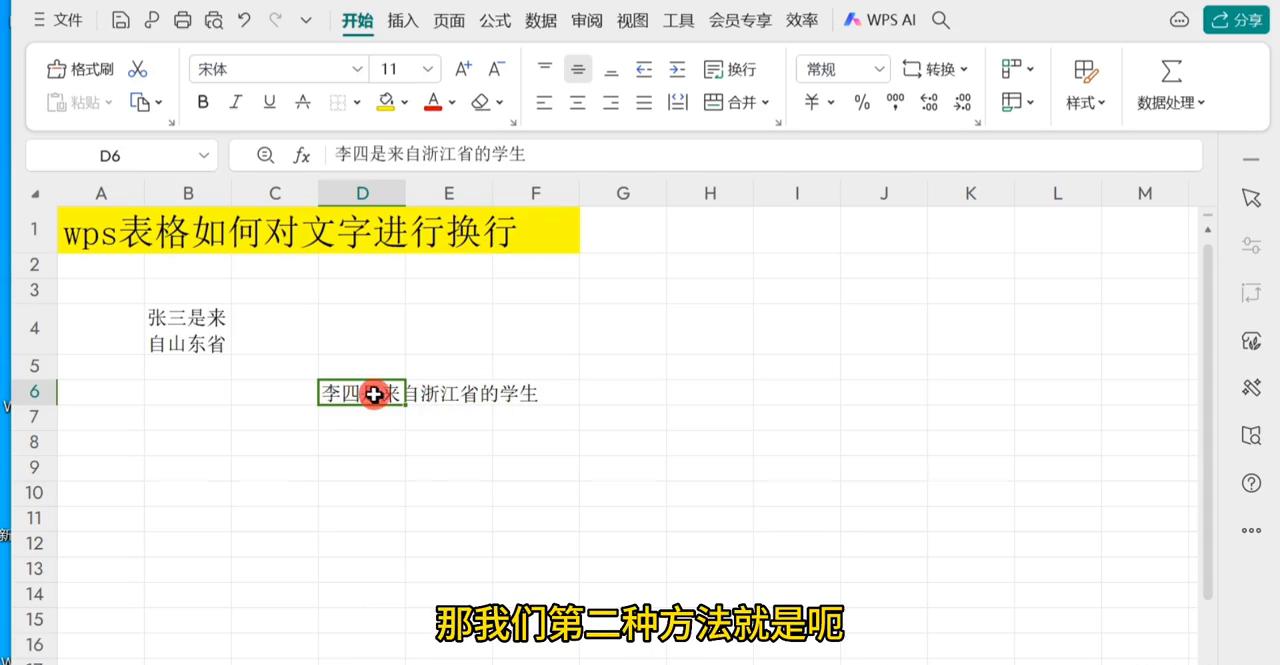Click the 分享 share button
This screenshot has width=1280, height=665.
[1236, 20]
